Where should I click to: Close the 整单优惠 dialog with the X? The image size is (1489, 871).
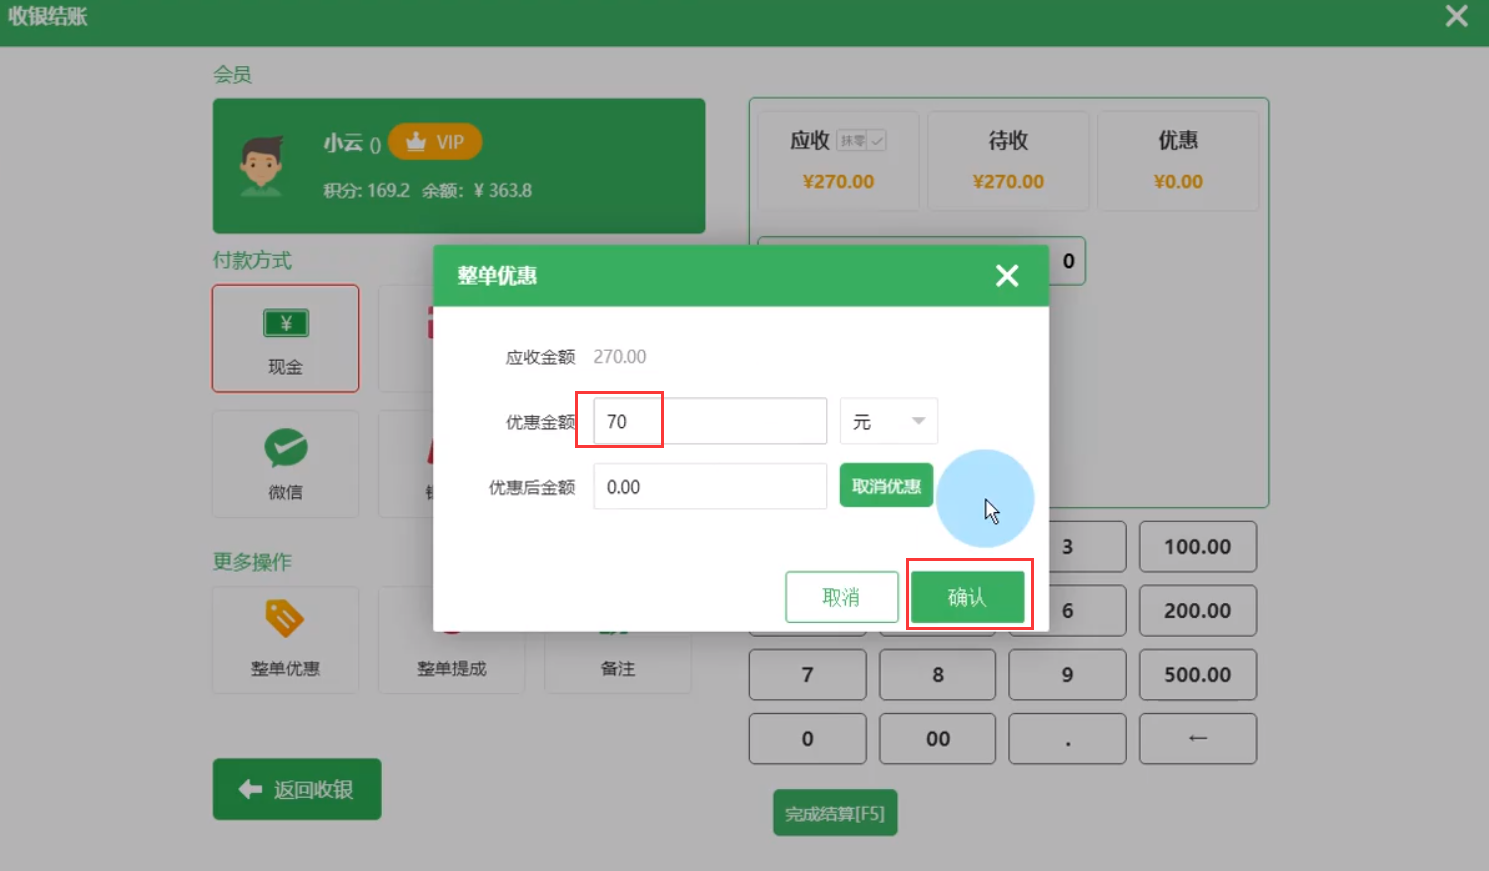(x=1007, y=276)
